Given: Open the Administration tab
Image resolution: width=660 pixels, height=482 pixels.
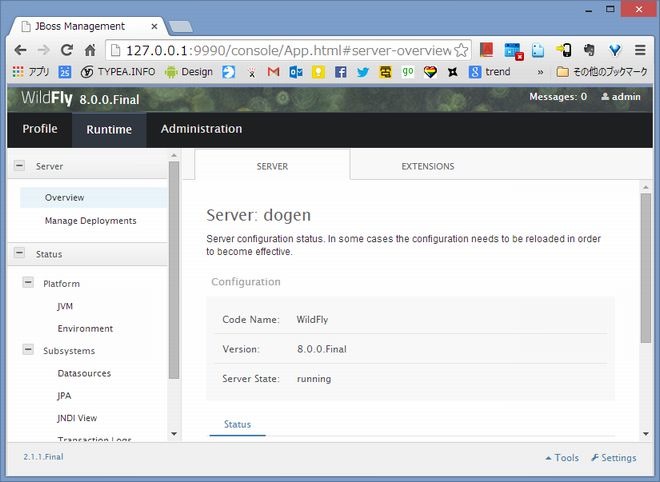Looking at the screenshot, I should click(x=201, y=129).
